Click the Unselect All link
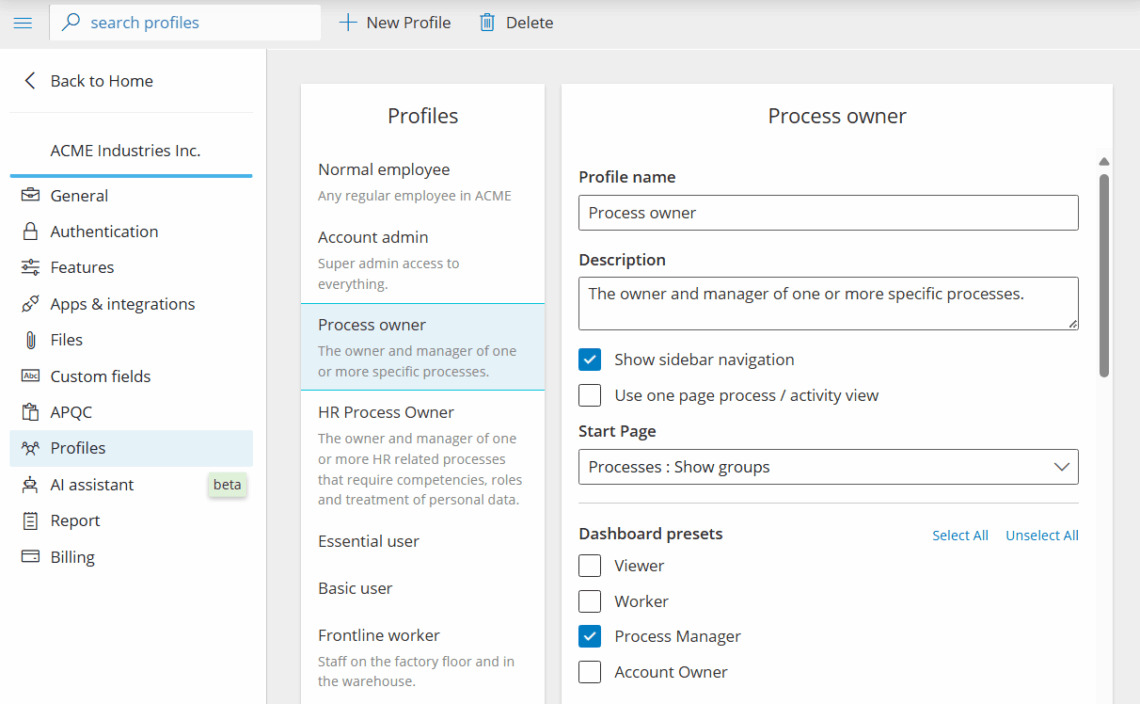Viewport: 1140px width, 704px height. point(1041,535)
